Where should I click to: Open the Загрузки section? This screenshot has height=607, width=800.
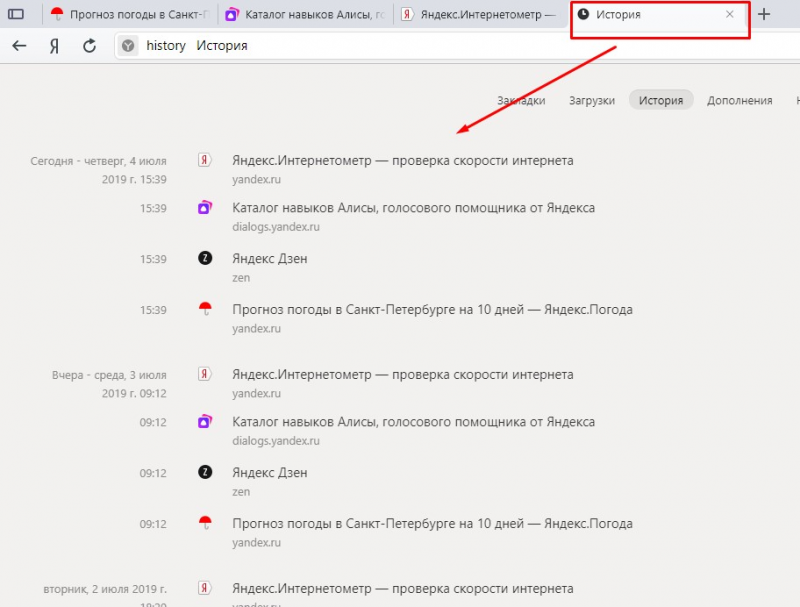(x=592, y=100)
